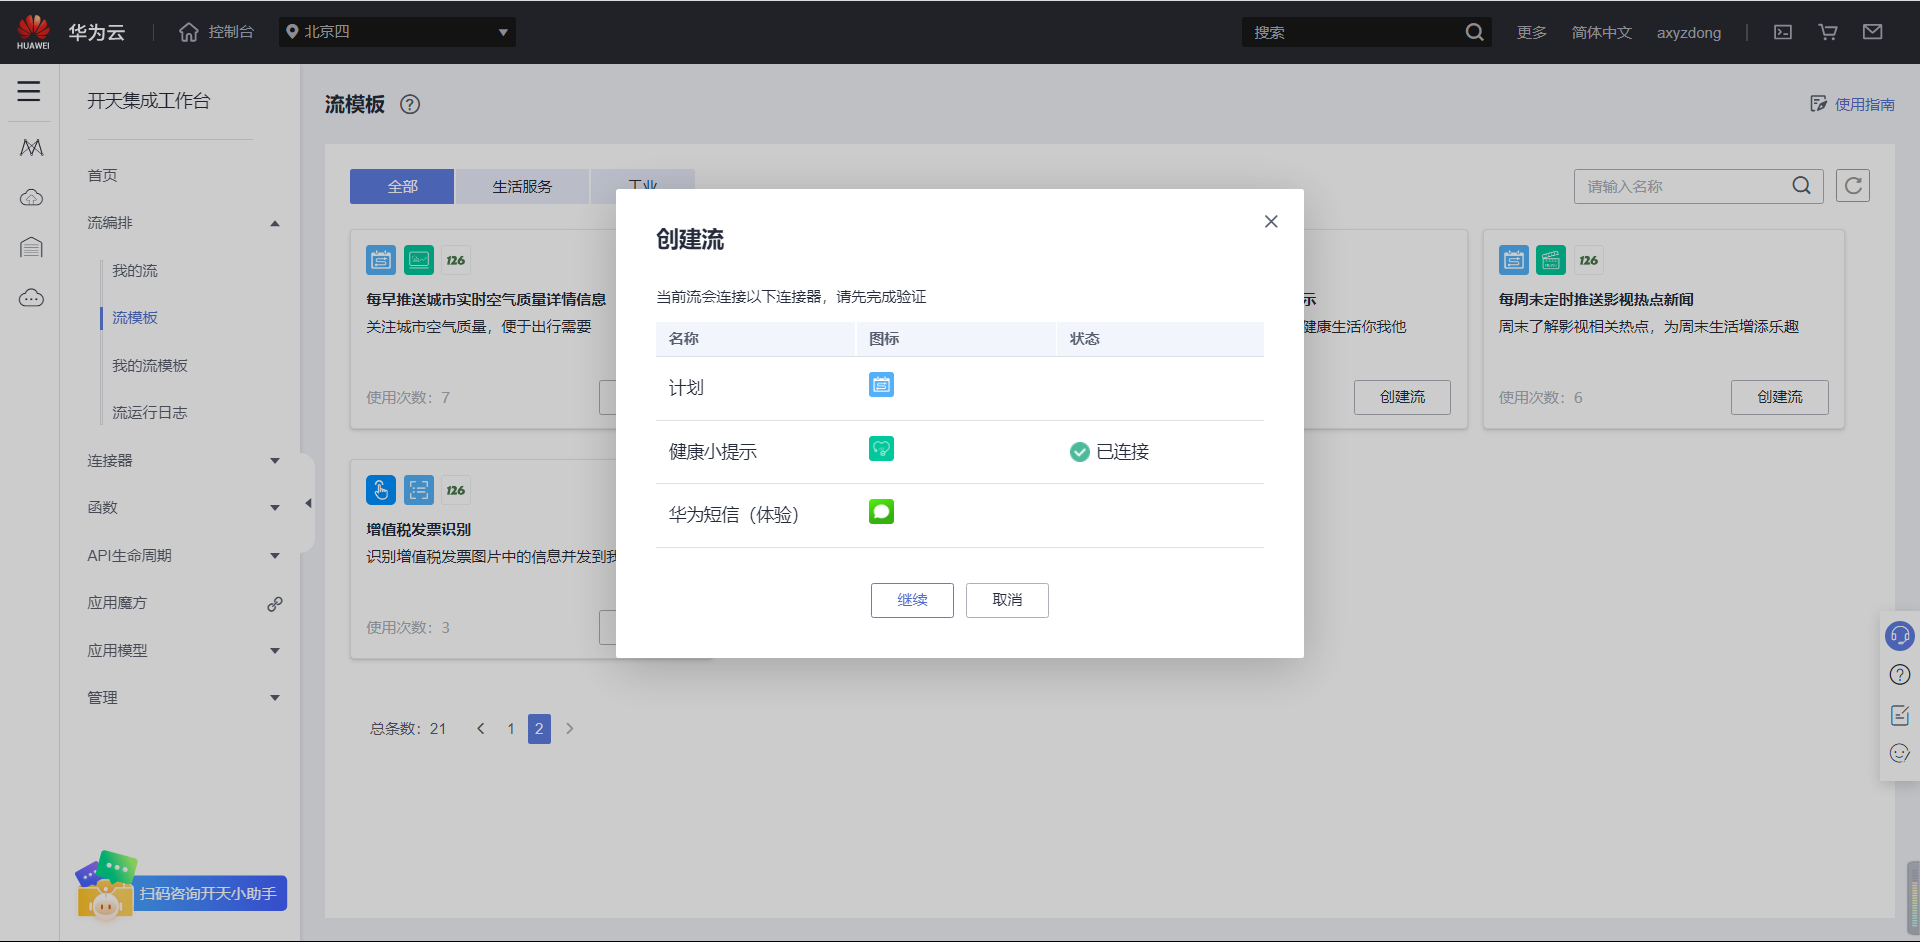Click the top search magnifier icon
Image resolution: width=1920 pixels, height=942 pixels.
pyautogui.click(x=1474, y=32)
